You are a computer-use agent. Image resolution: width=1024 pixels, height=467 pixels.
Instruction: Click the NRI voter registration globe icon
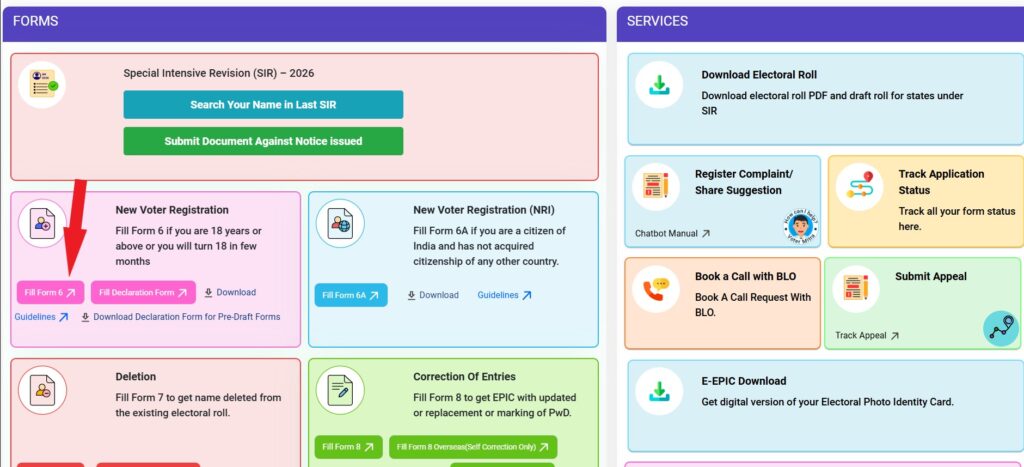340,223
